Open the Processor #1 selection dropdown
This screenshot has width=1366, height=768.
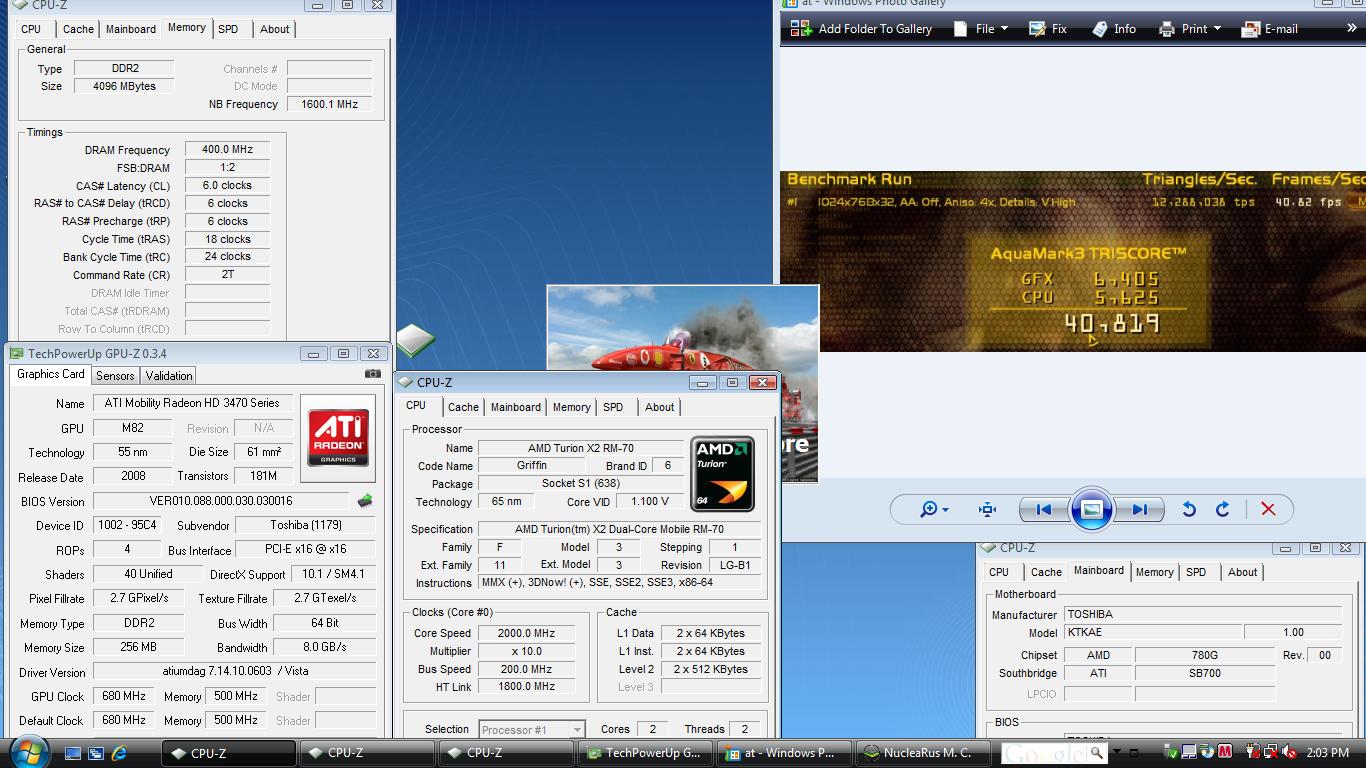(531, 730)
